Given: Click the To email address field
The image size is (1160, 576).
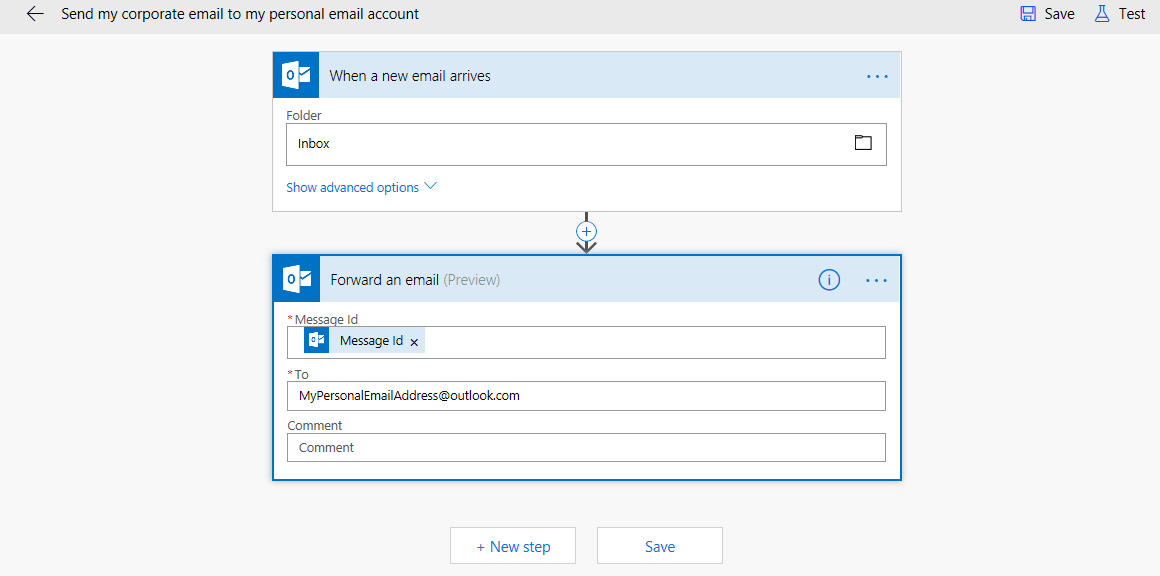Looking at the screenshot, I should click(x=586, y=396).
